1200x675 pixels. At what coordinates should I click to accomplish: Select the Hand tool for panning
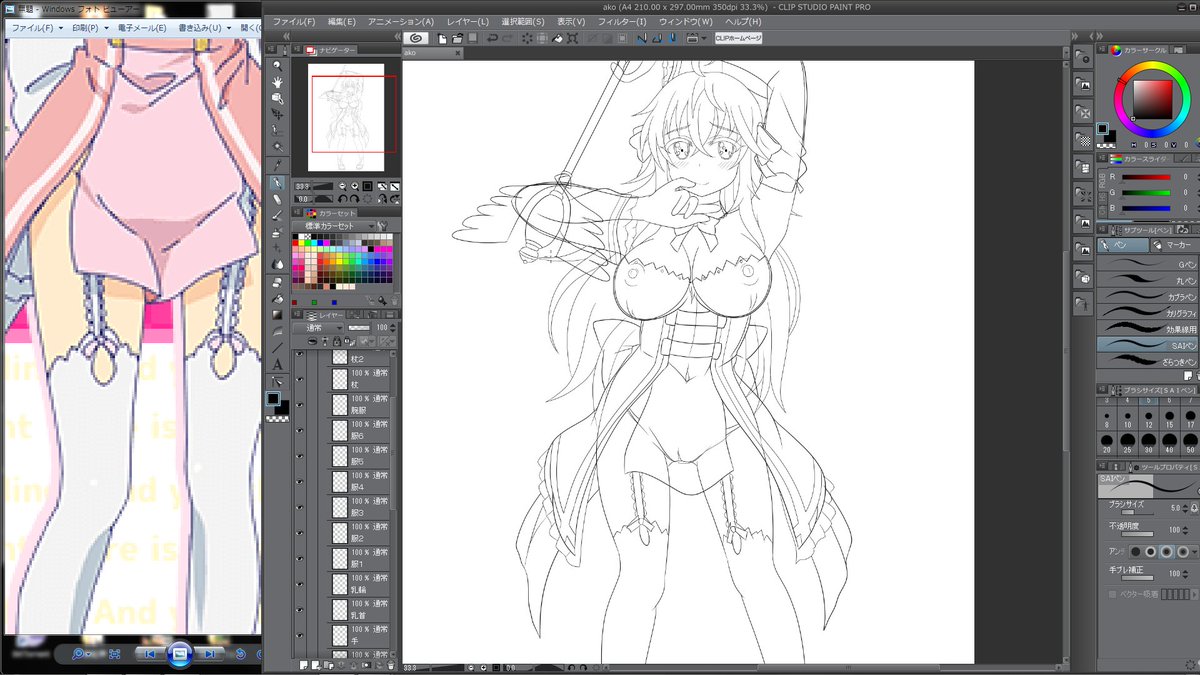278,80
